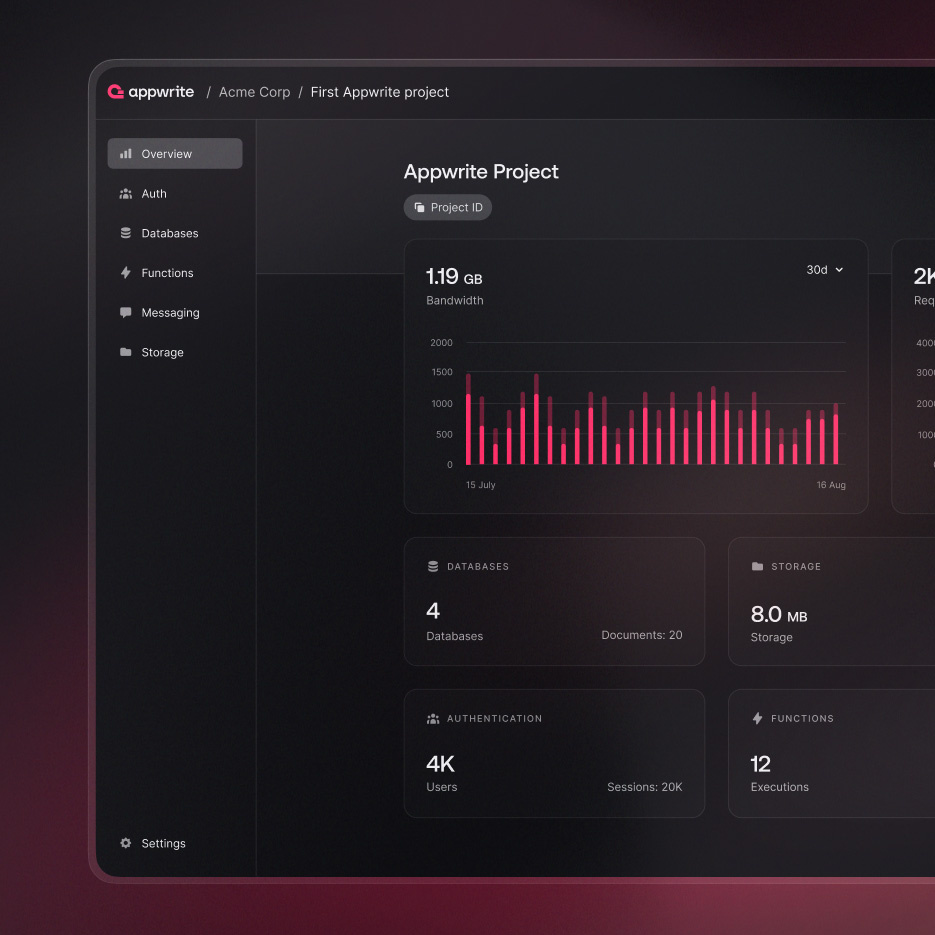
Task: Click Sessions: 20K text
Action: (645, 787)
